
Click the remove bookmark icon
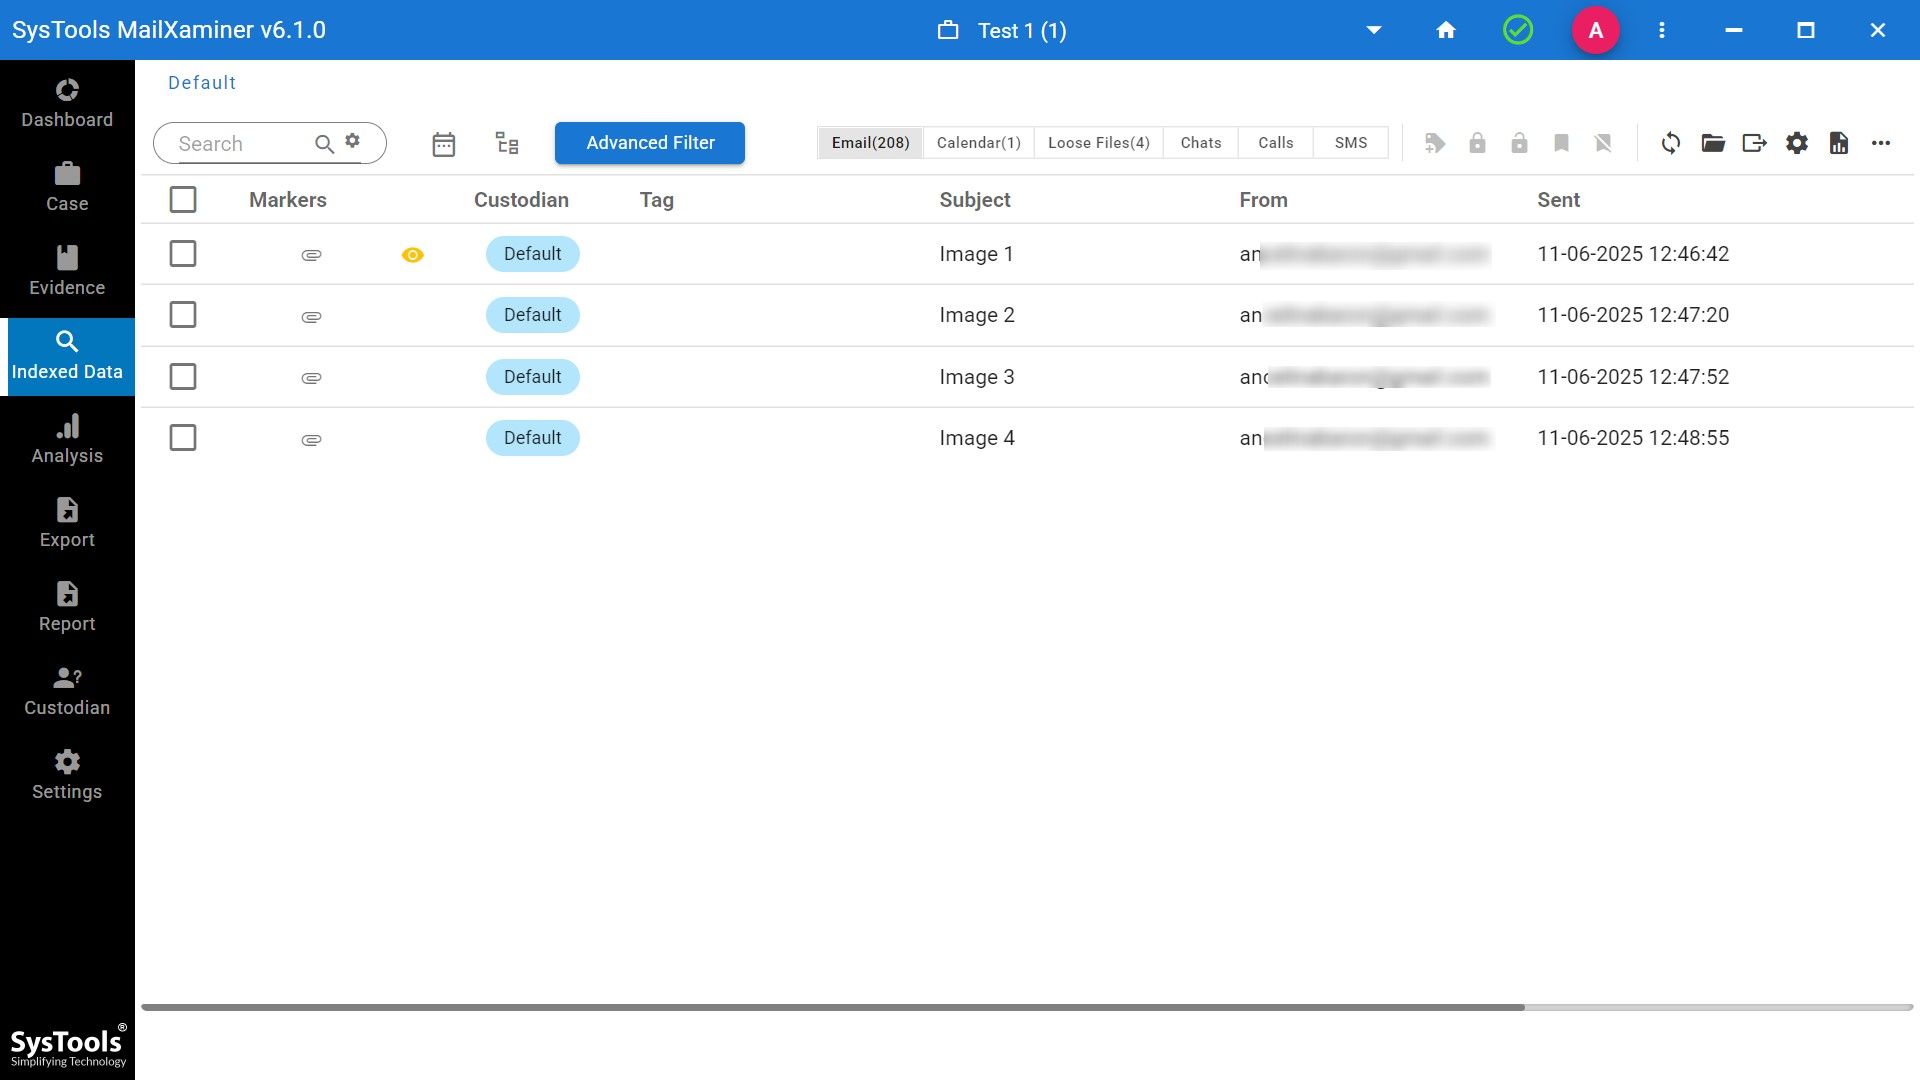click(1603, 143)
